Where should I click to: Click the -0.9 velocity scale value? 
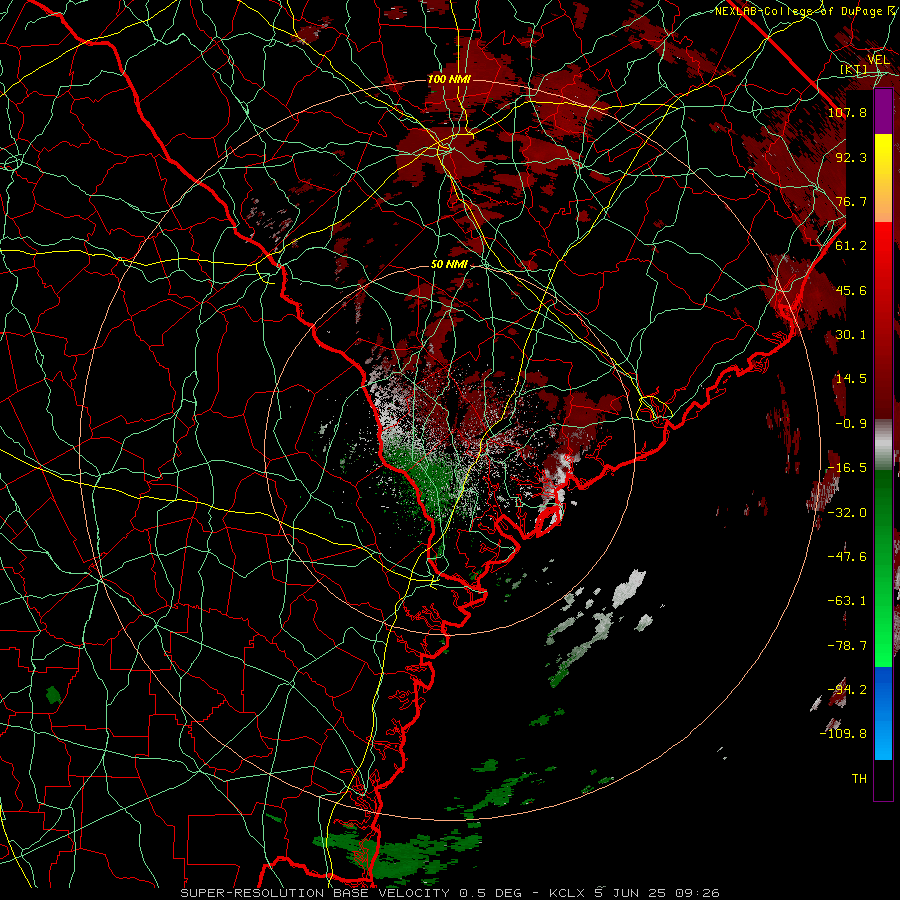(x=851, y=424)
